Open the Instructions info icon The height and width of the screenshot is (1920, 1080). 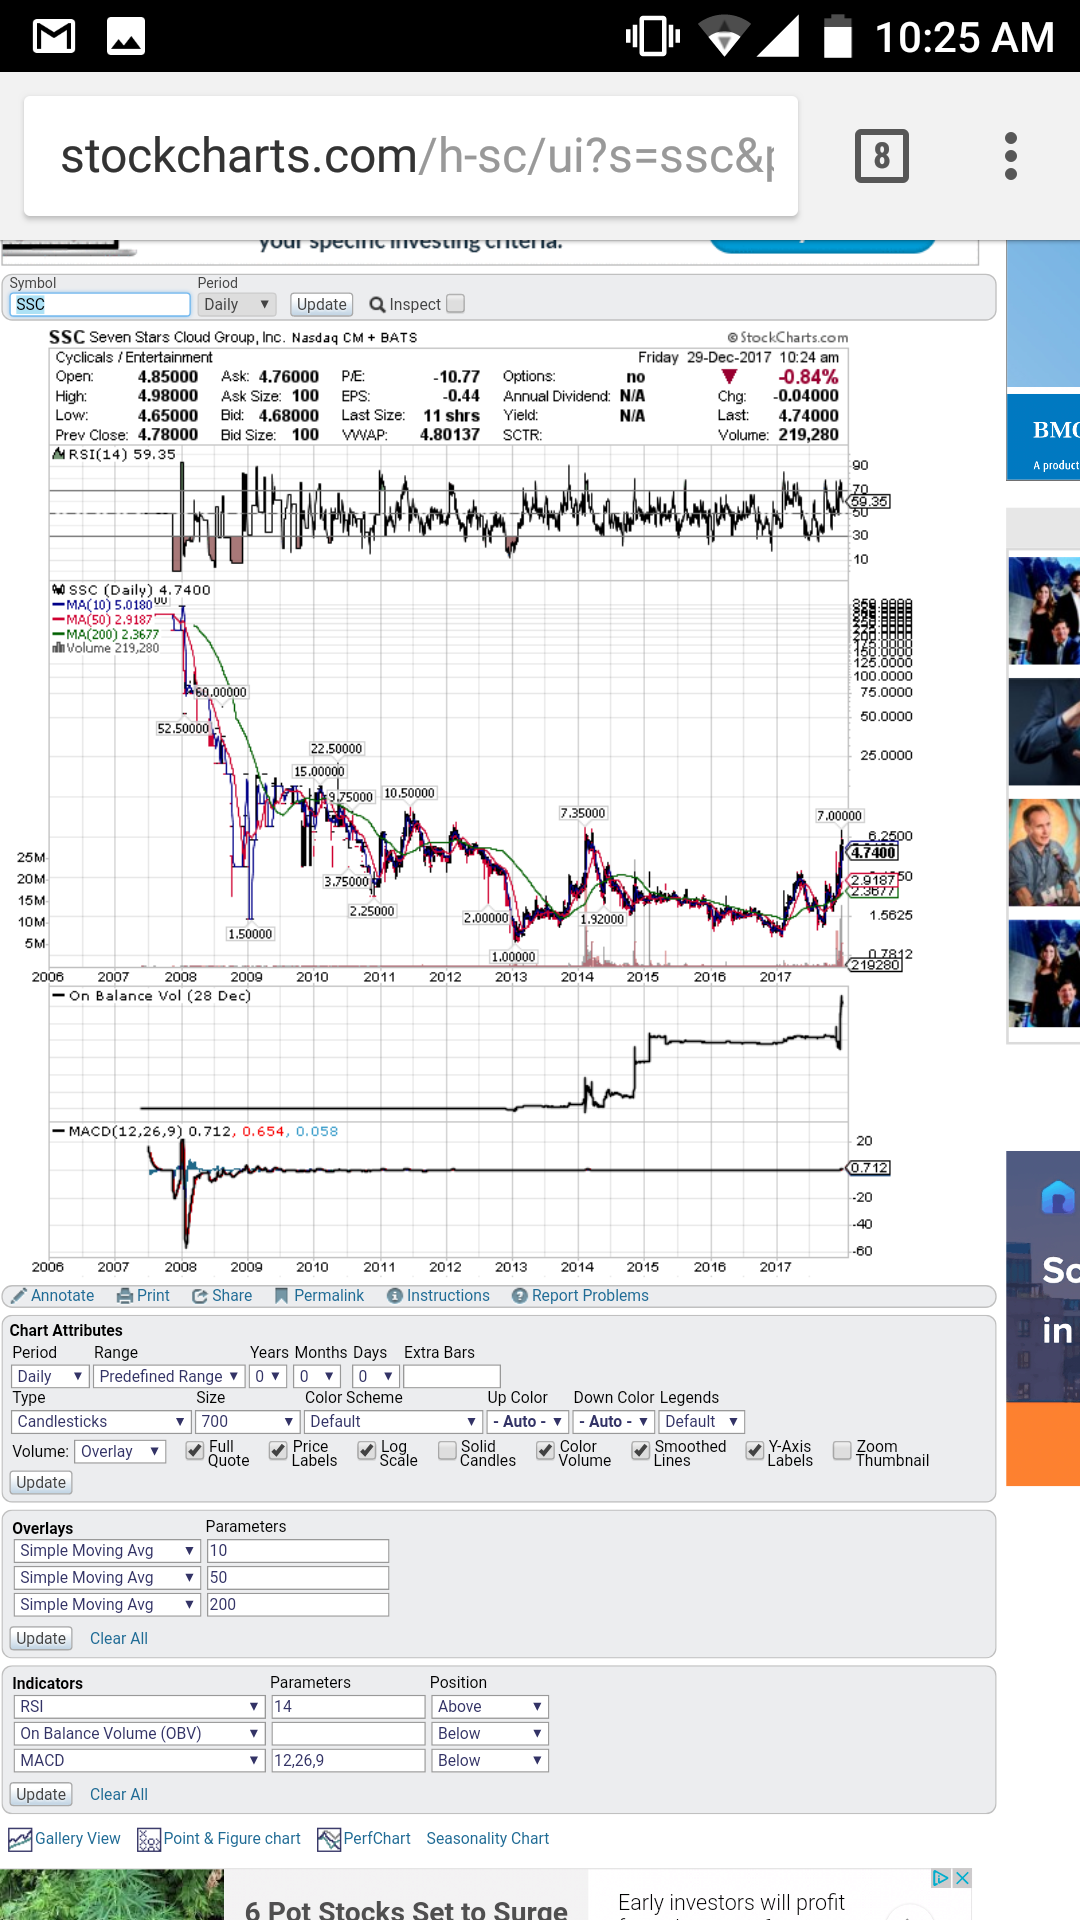tap(395, 1296)
